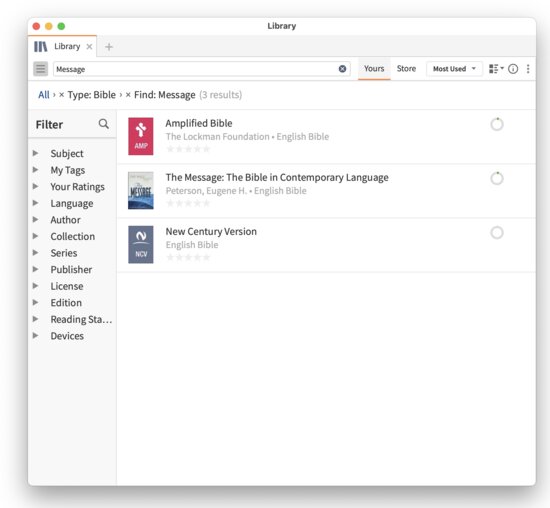This screenshot has height=508, width=550.
Task: Click The Lockman Foundation • English Bible subtitle
Action: [247, 136]
